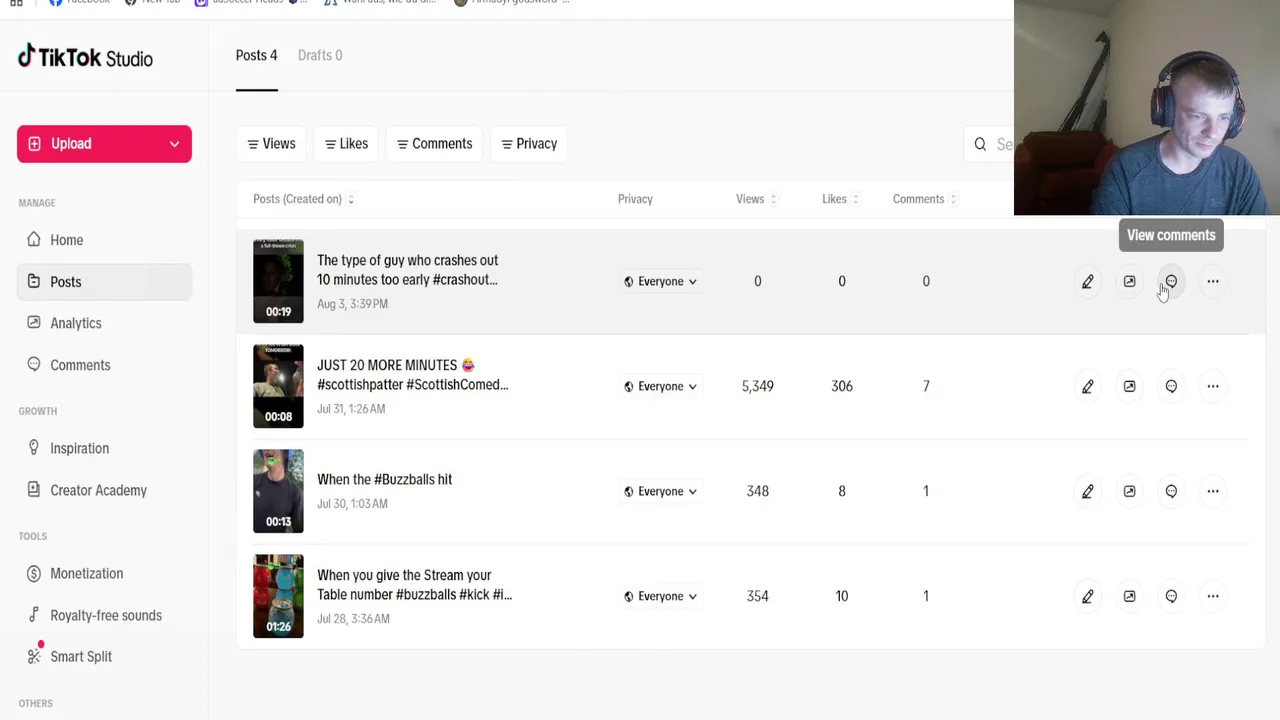Select Posts in the sidebar
Screen dimensions: 1280x720
tap(104, 282)
